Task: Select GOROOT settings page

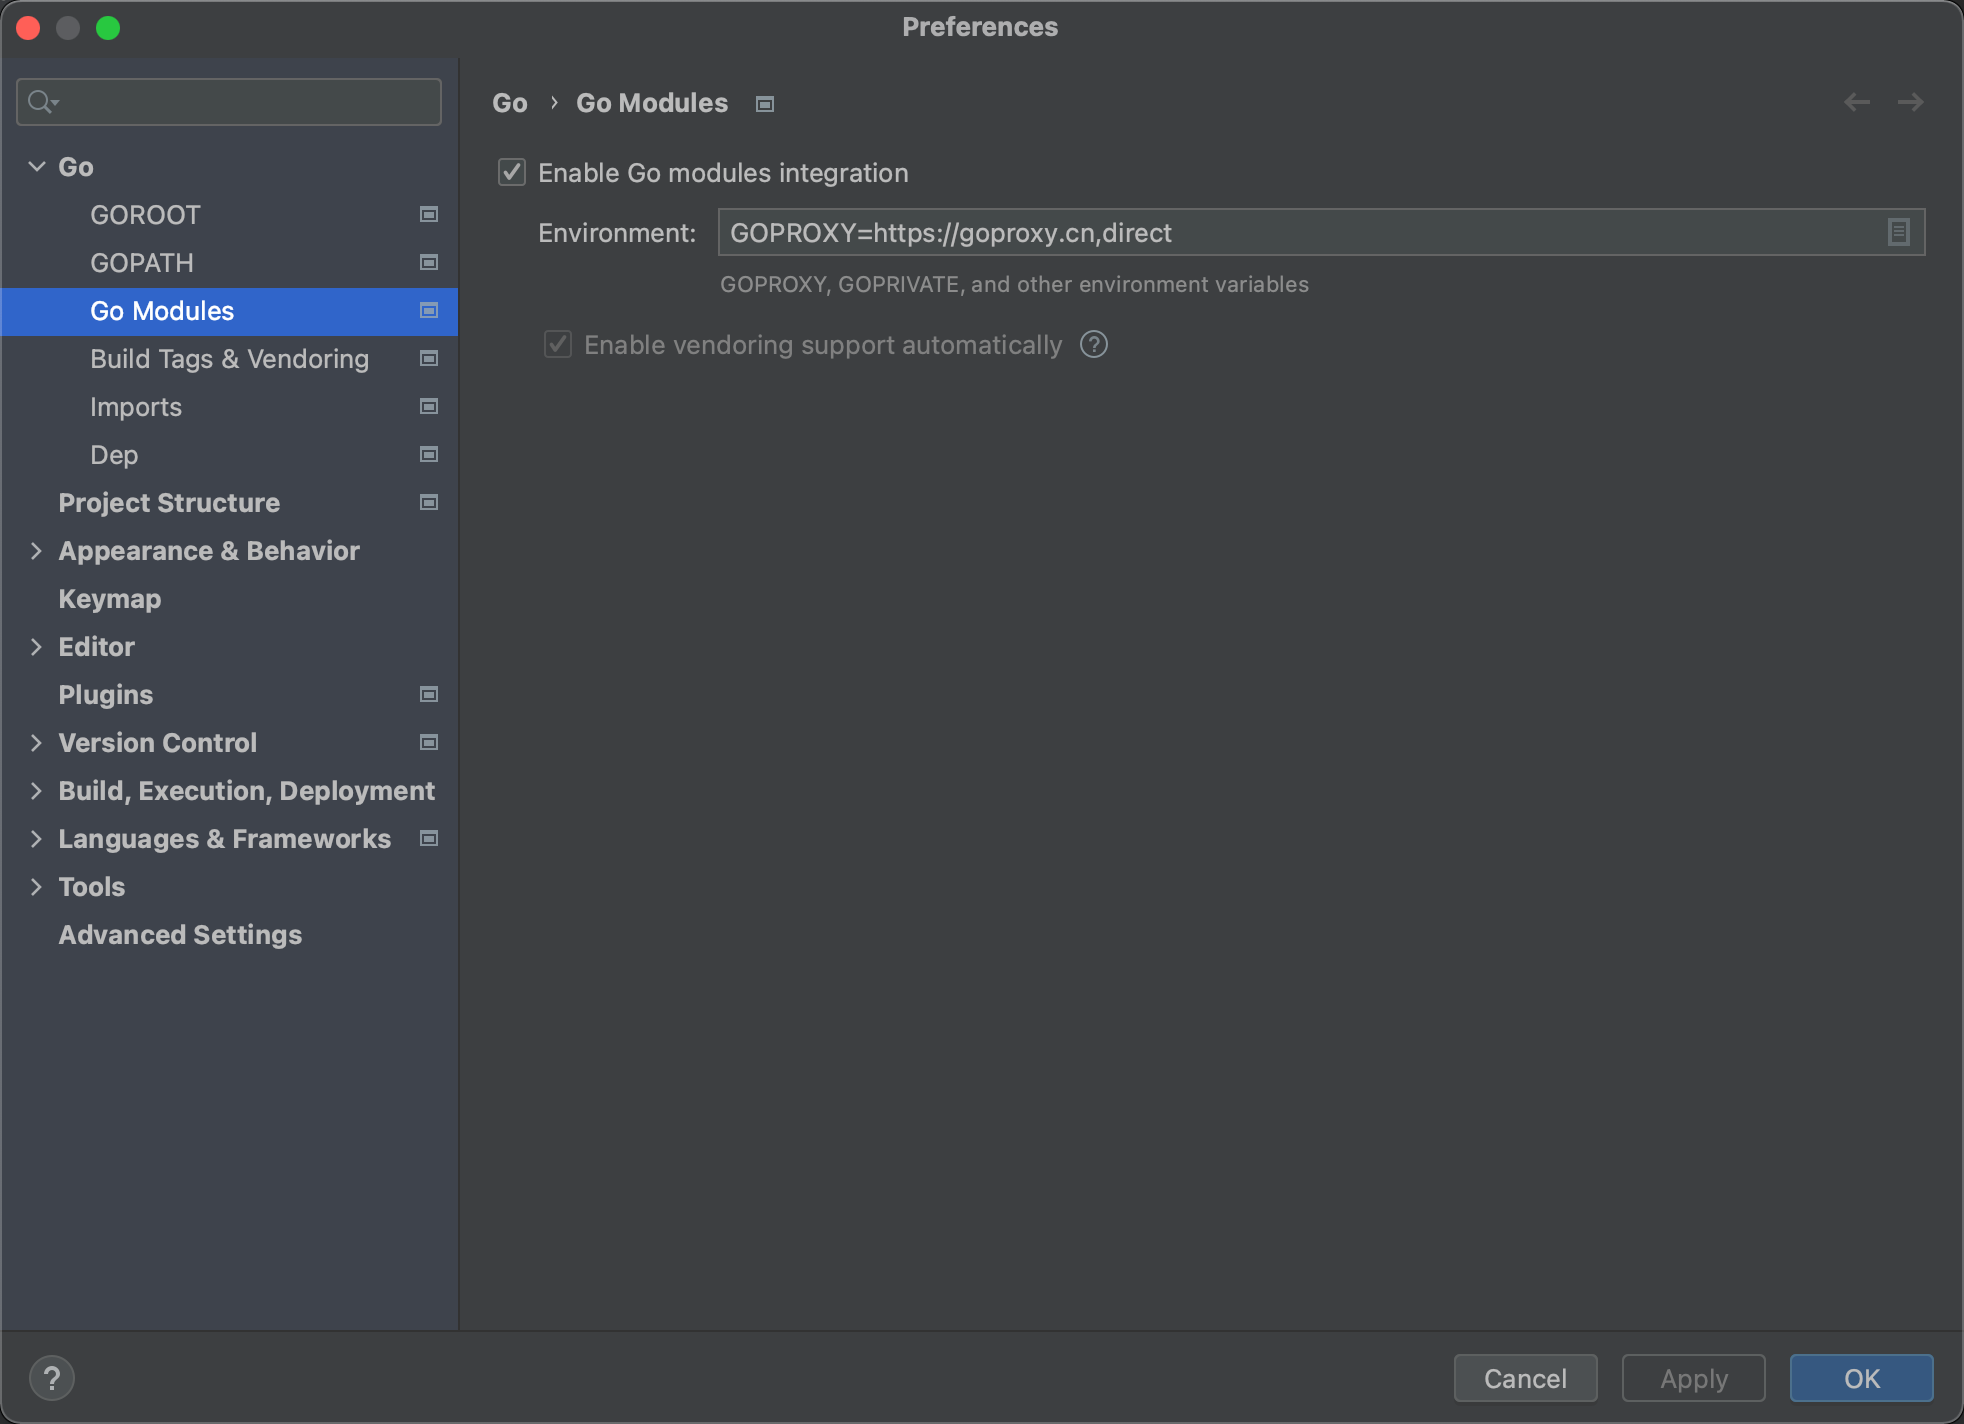Action: [x=230, y=214]
